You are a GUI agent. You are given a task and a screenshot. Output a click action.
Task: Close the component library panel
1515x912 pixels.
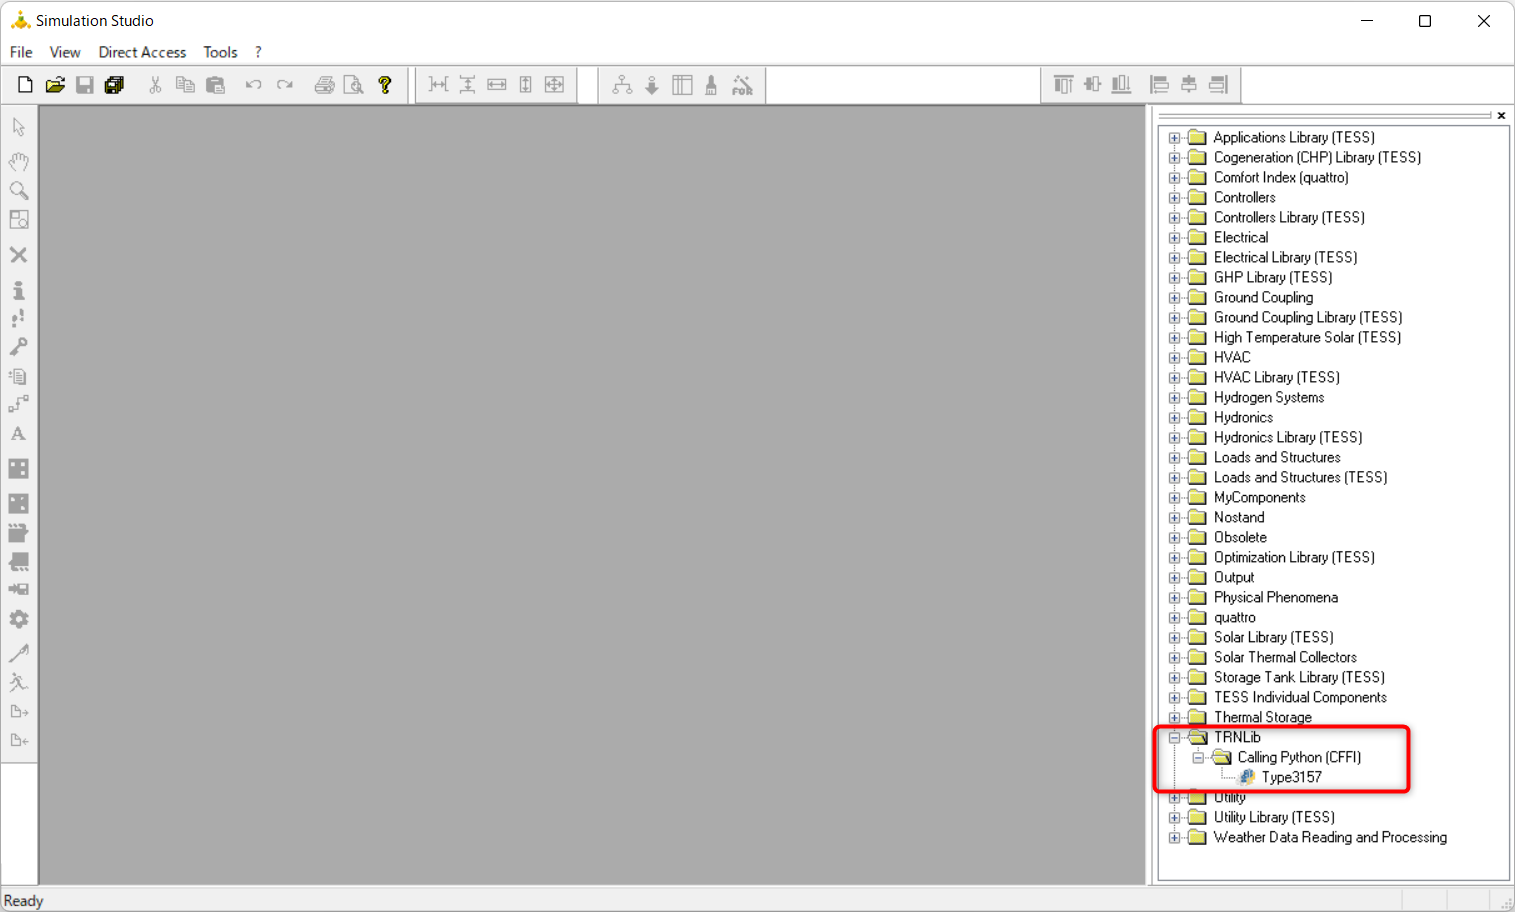[1501, 116]
